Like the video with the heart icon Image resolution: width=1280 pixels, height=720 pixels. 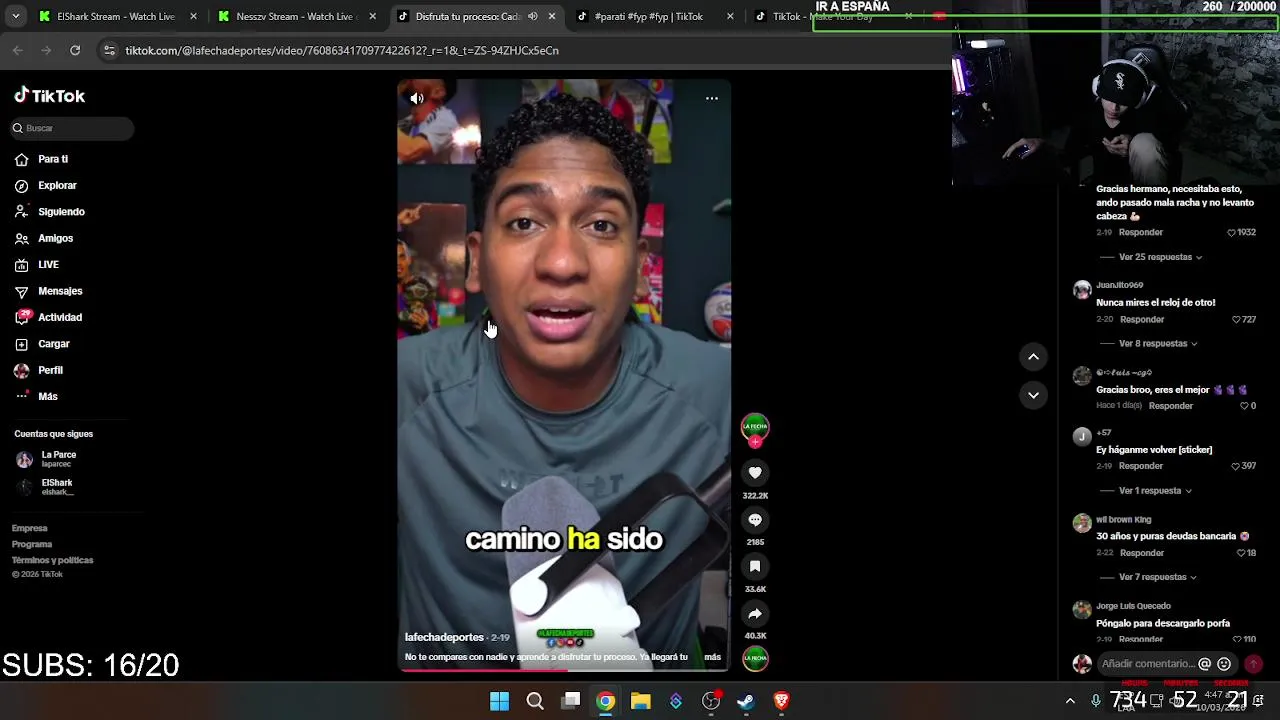click(x=755, y=473)
